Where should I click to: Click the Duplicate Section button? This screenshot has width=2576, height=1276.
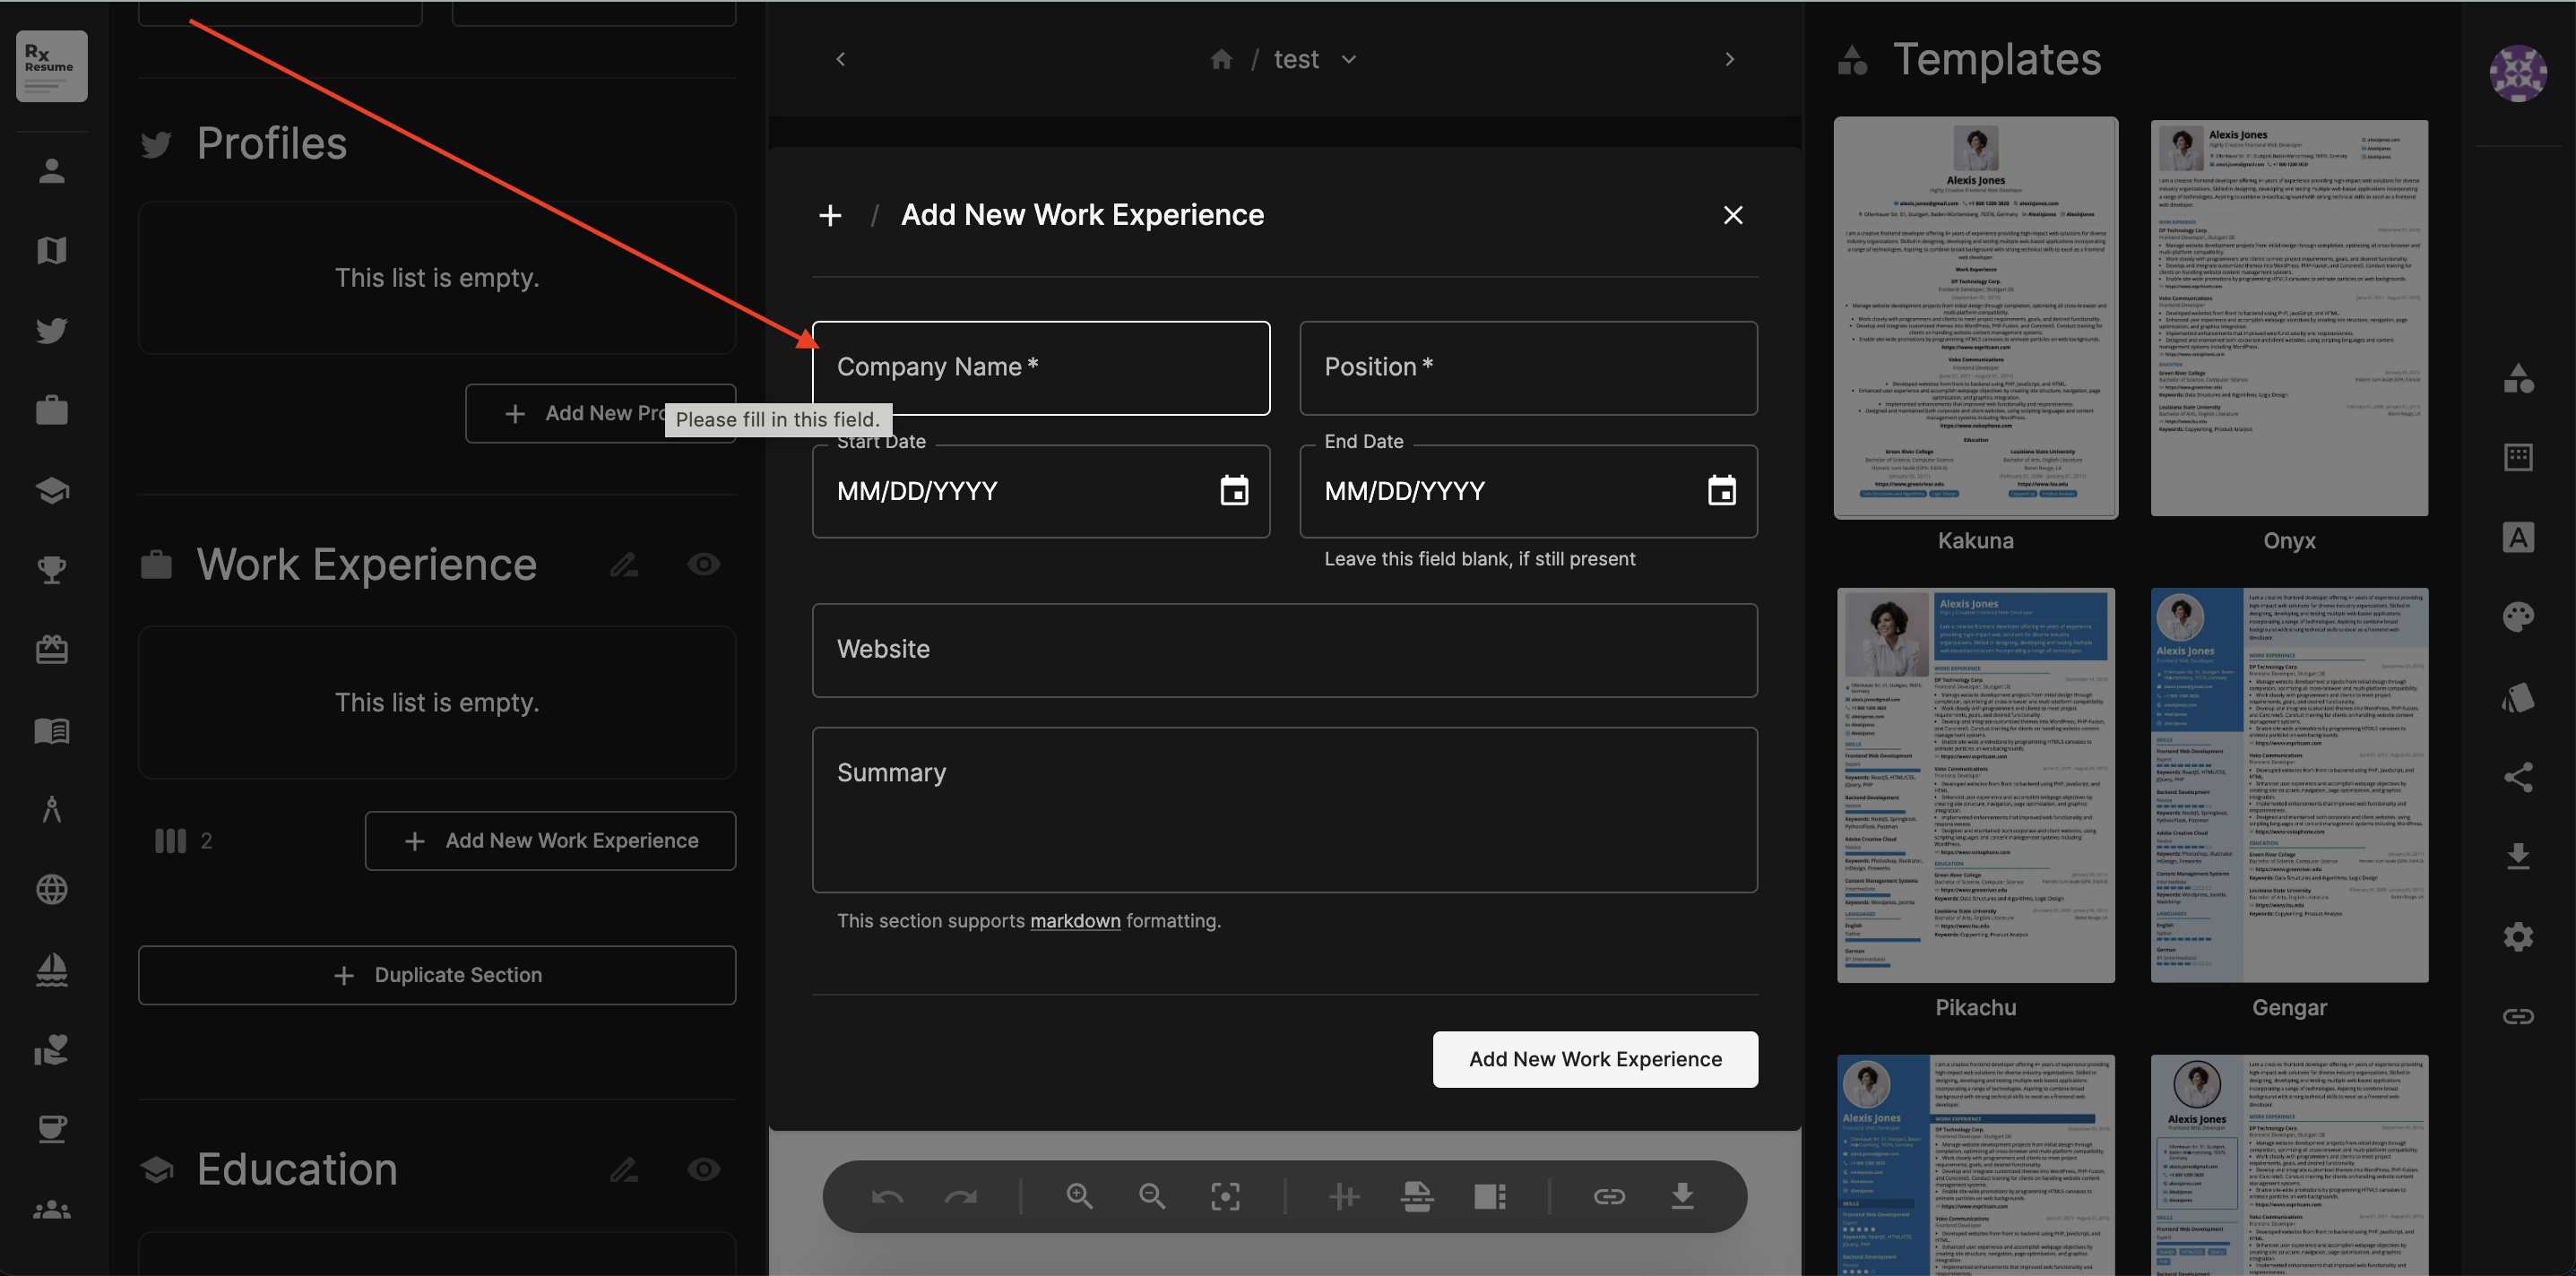tap(437, 975)
